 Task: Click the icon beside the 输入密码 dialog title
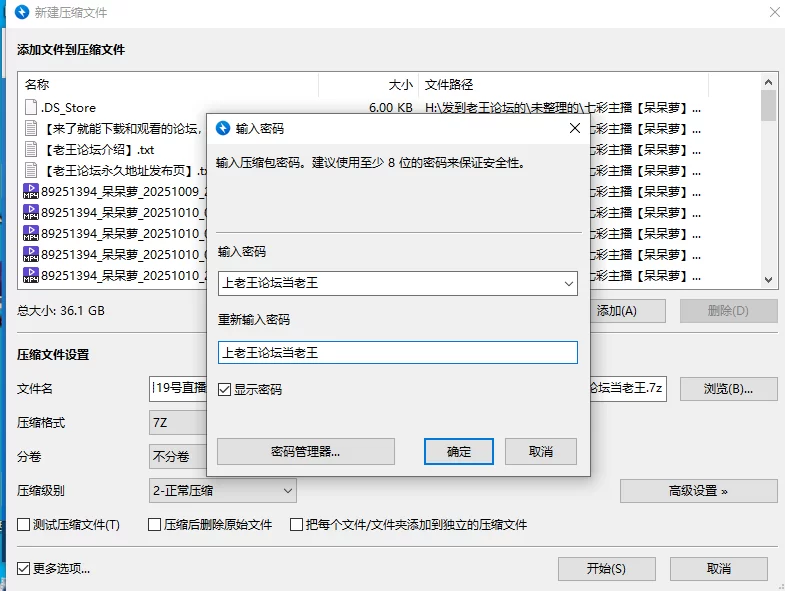(223, 128)
